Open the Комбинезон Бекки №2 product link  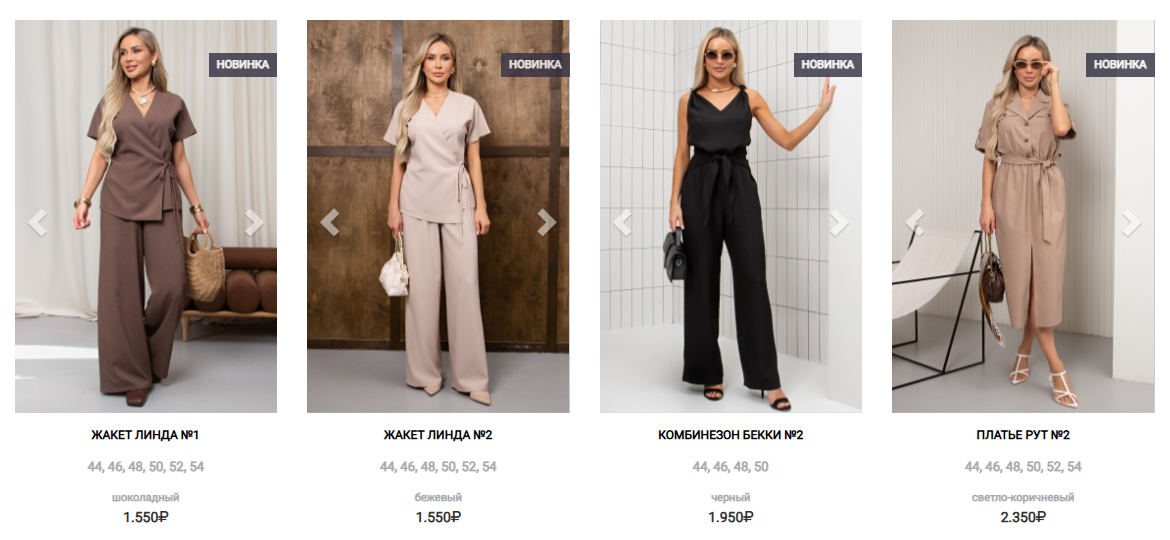(731, 435)
